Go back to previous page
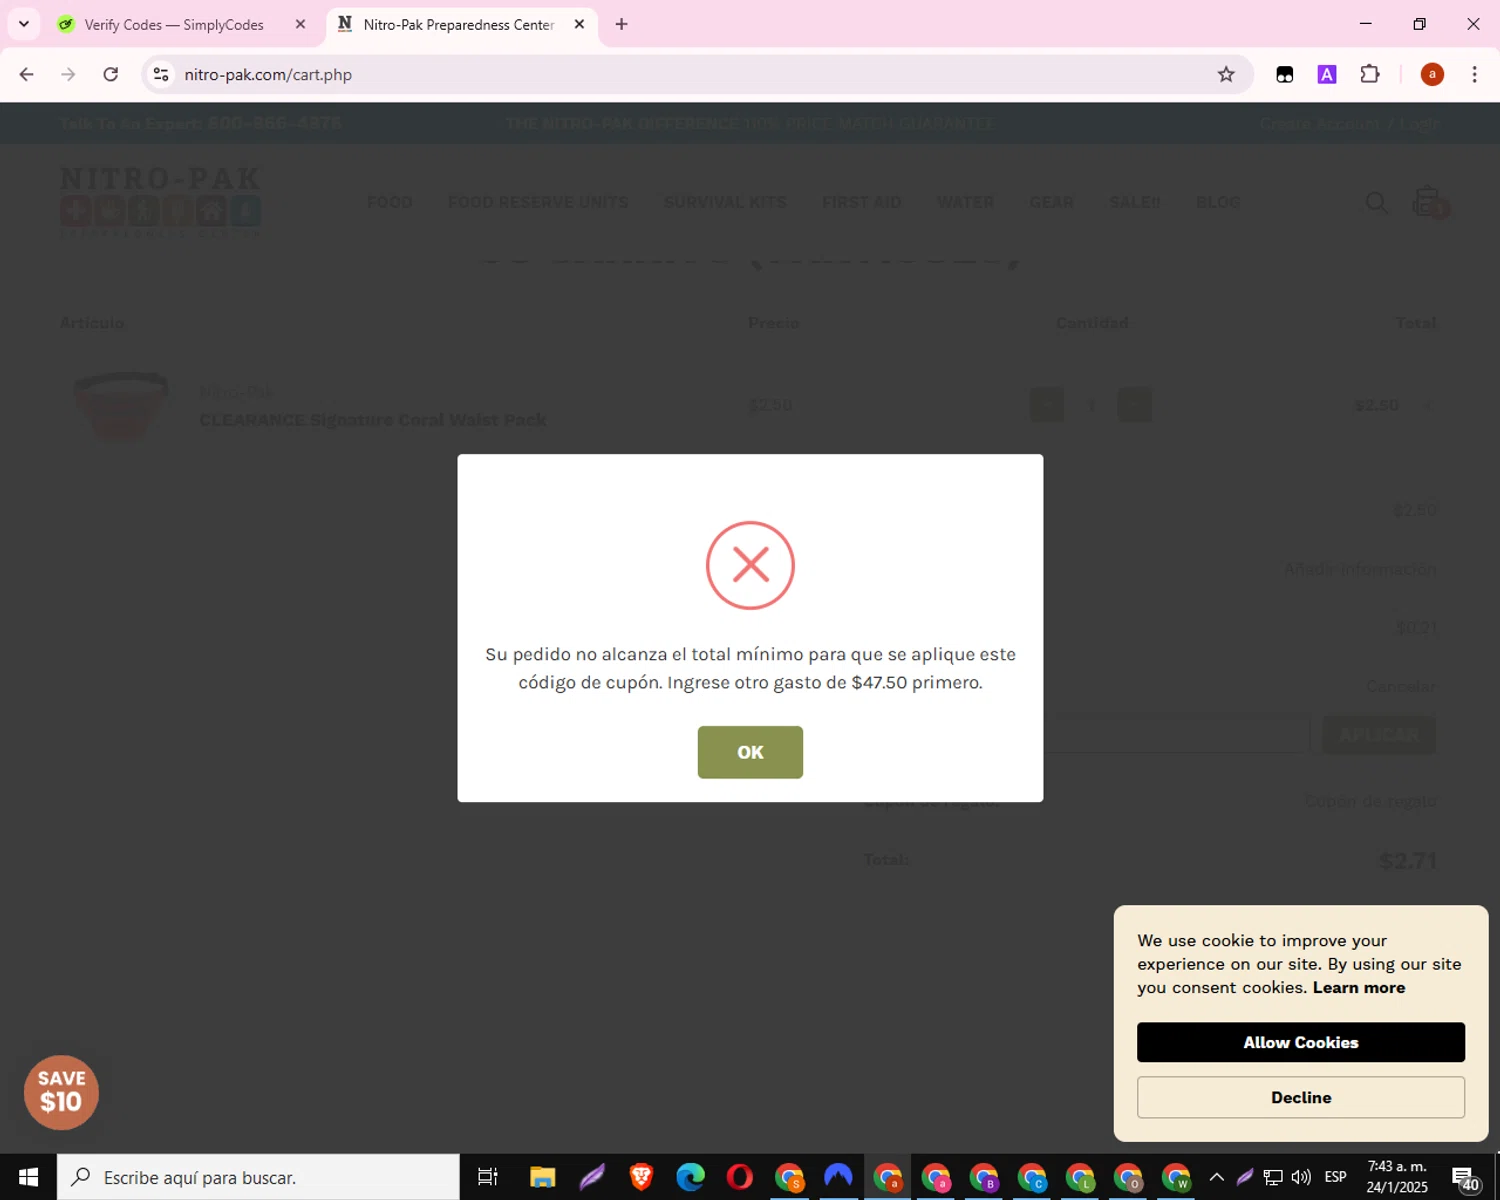 [x=27, y=74]
